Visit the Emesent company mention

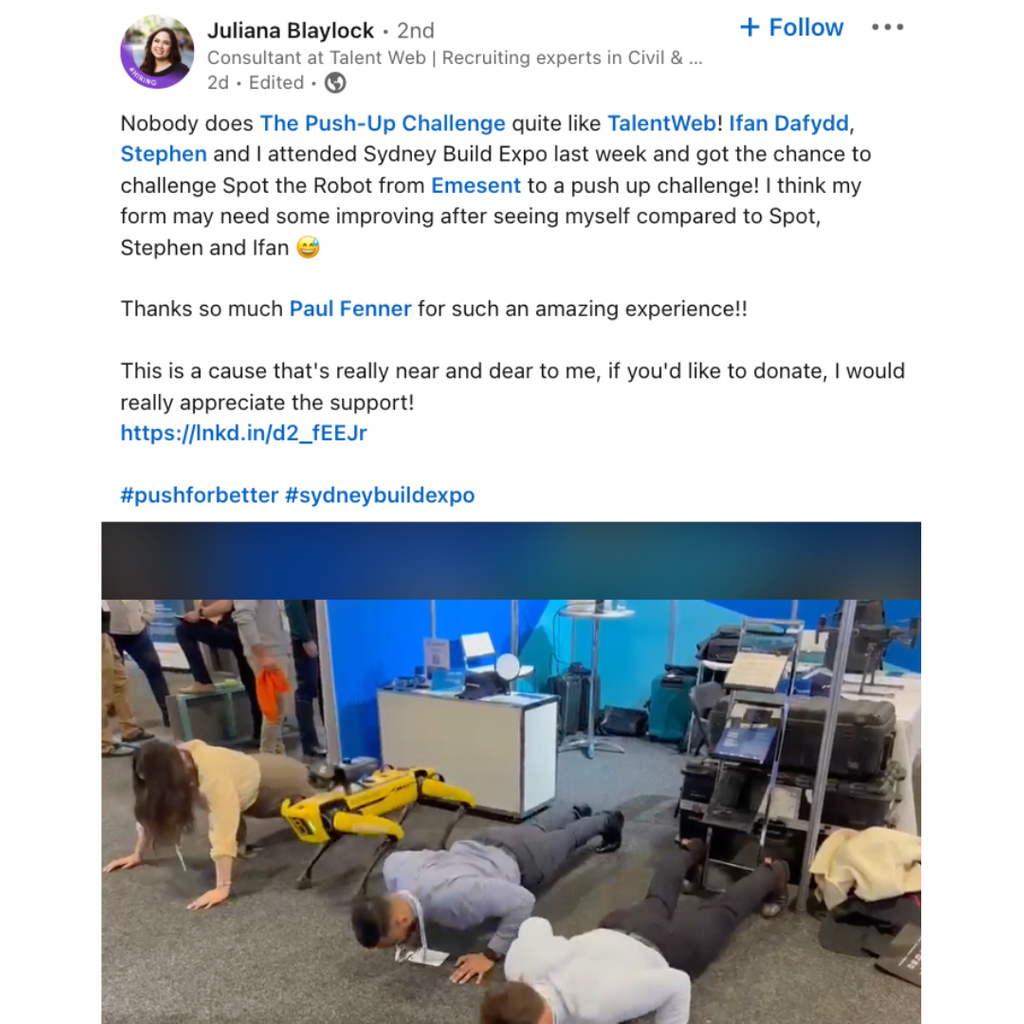click(x=476, y=185)
